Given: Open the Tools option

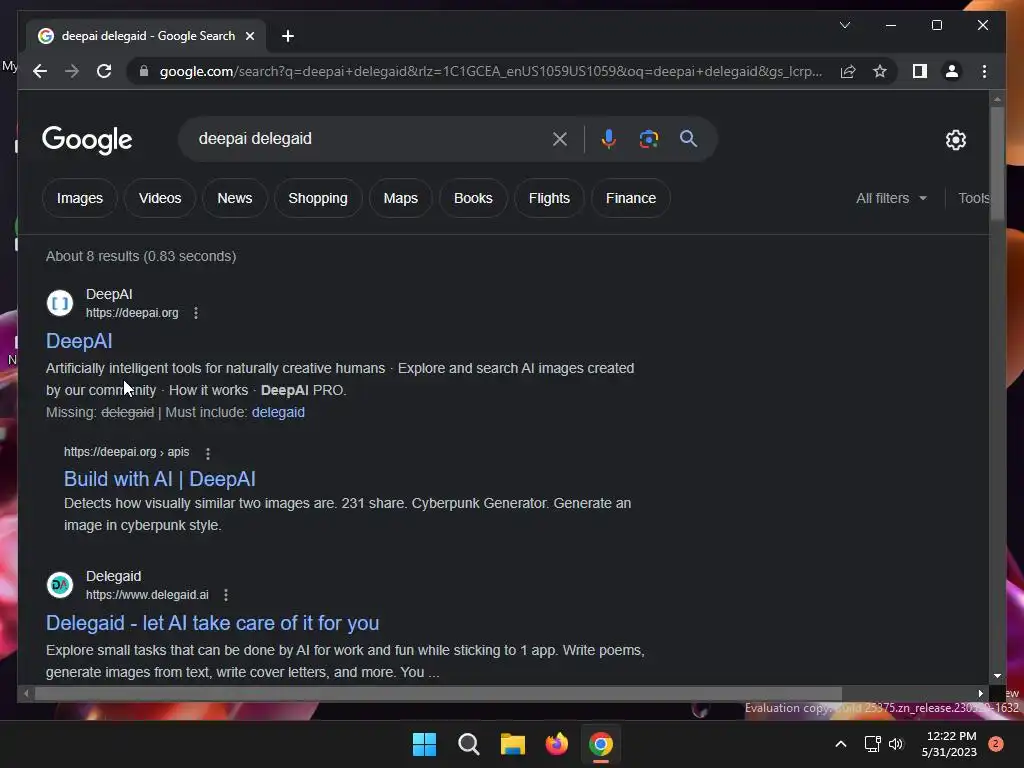Looking at the screenshot, I should coord(973,198).
